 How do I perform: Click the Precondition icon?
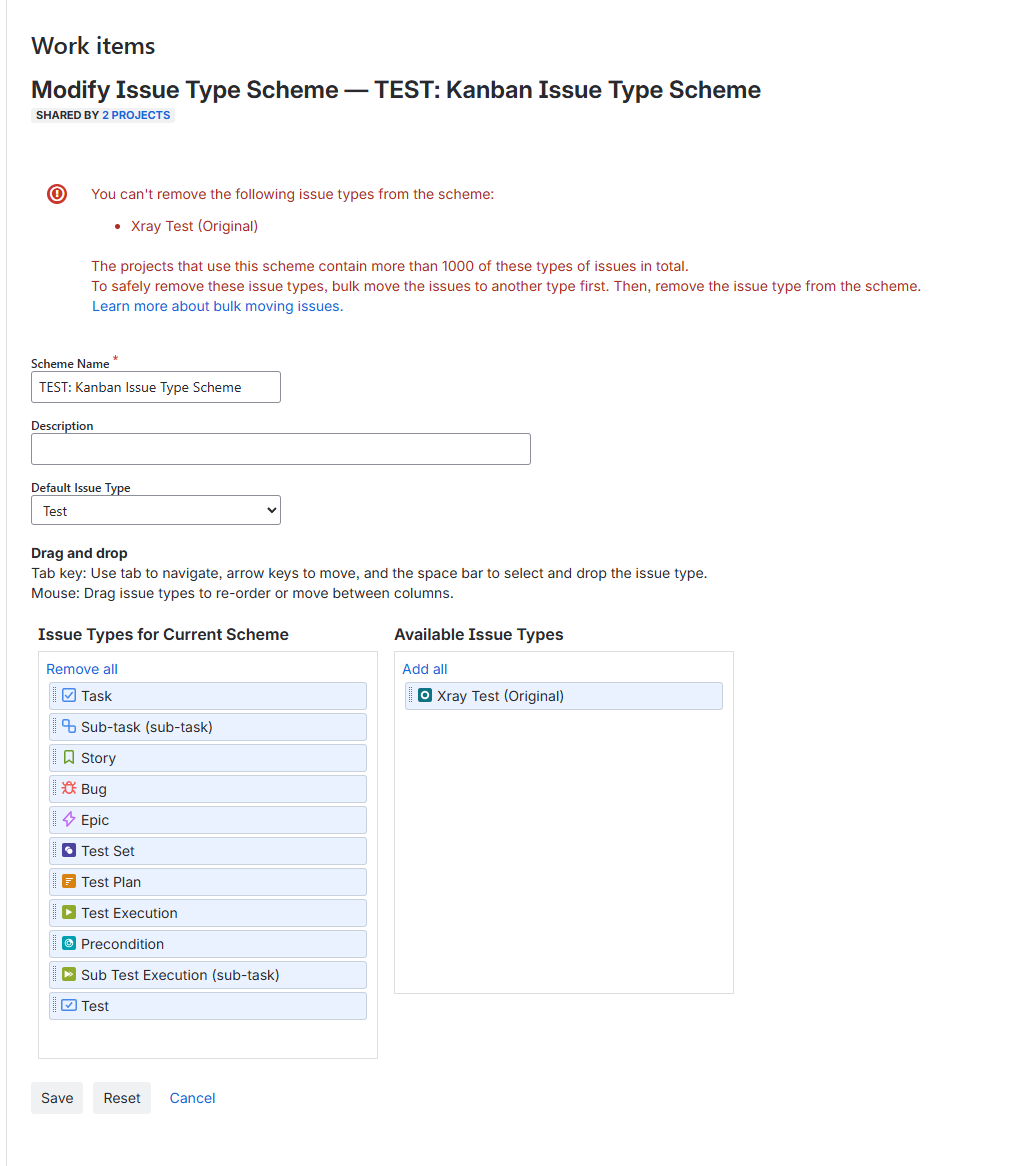click(69, 943)
